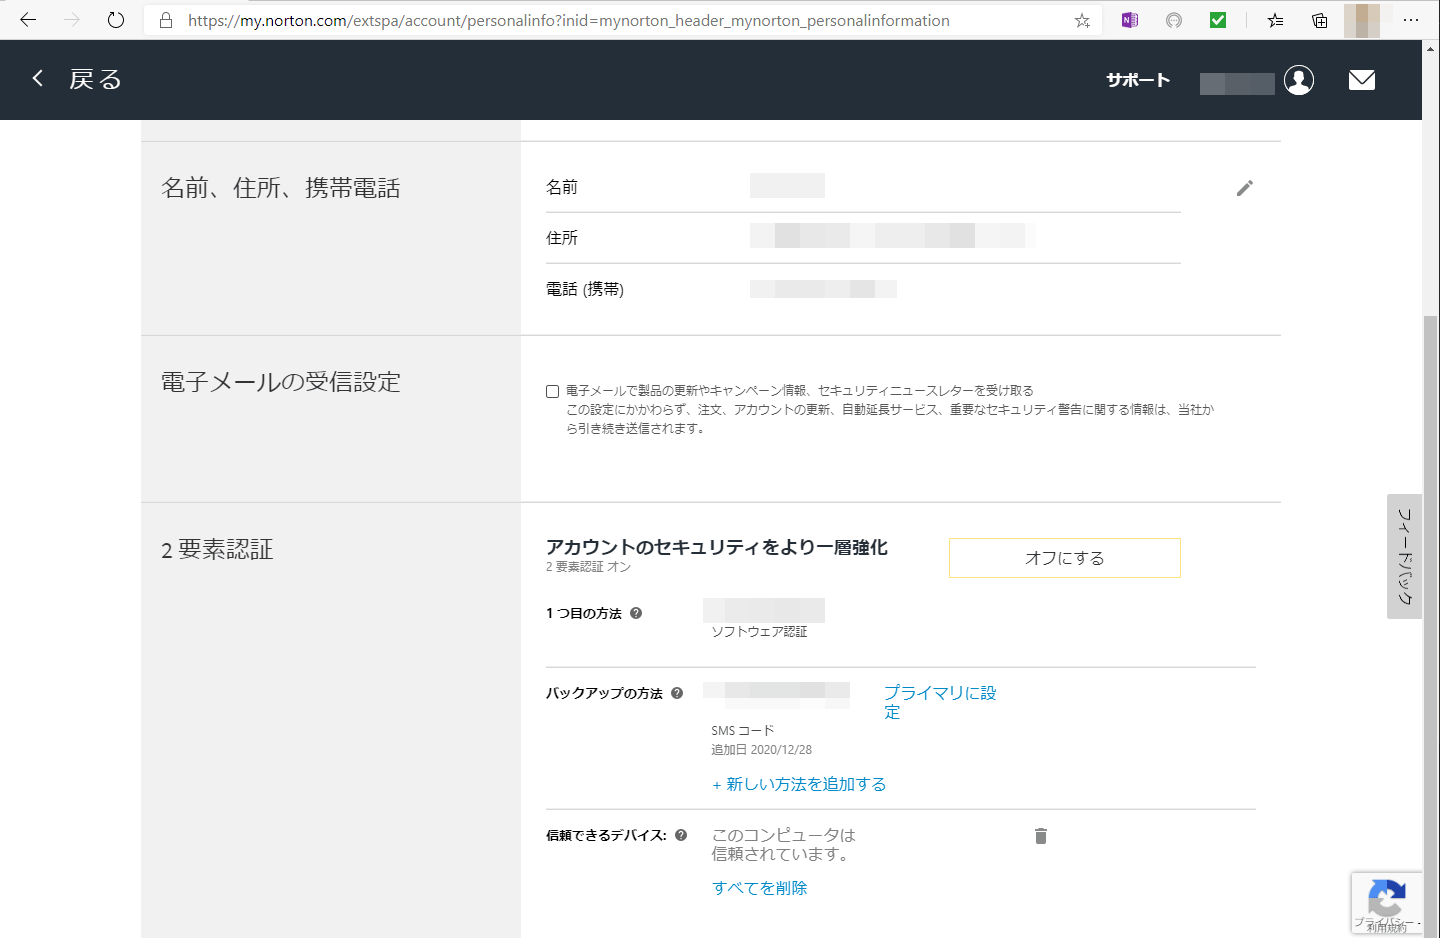Open the OneNote browser extension
The height and width of the screenshot is (938, 1440).
(x=1130, y=20)
